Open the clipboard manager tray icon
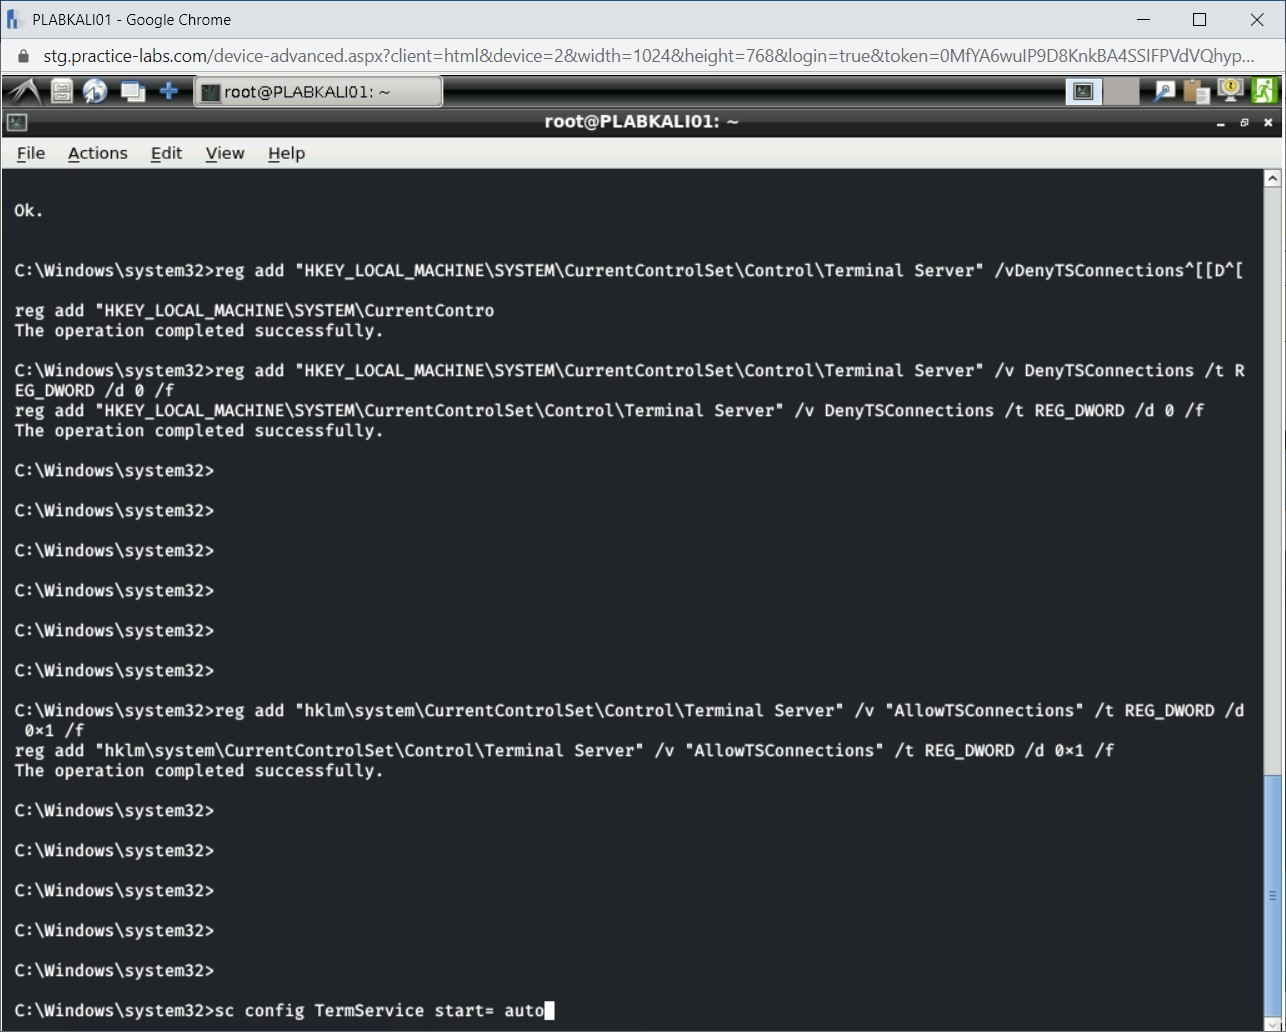1286x1032 pixels. pos(1196,92)
